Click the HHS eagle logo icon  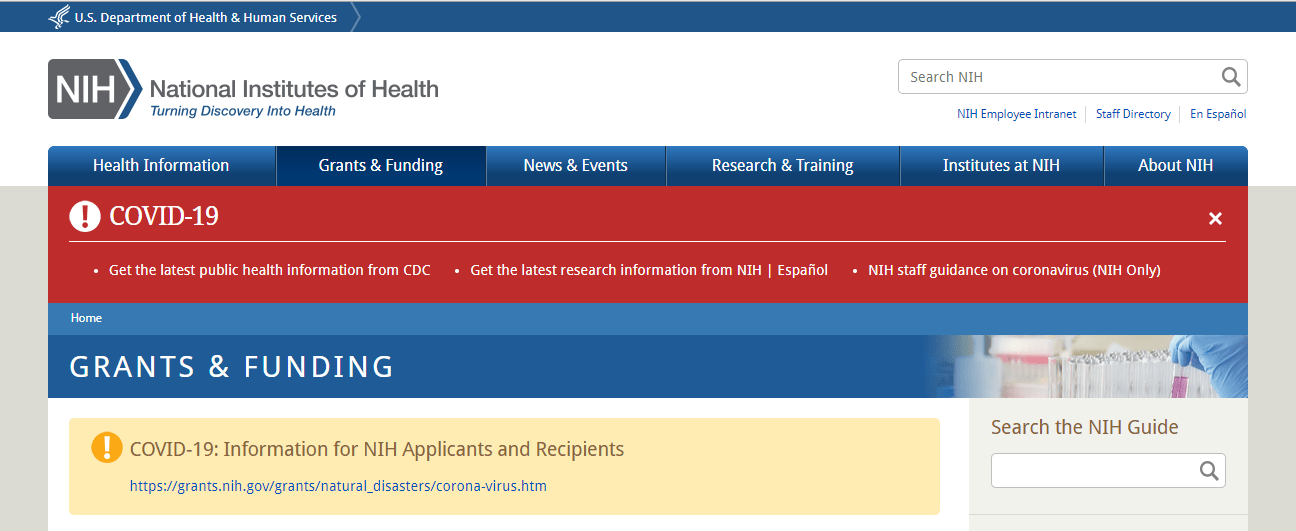point(59,17)
